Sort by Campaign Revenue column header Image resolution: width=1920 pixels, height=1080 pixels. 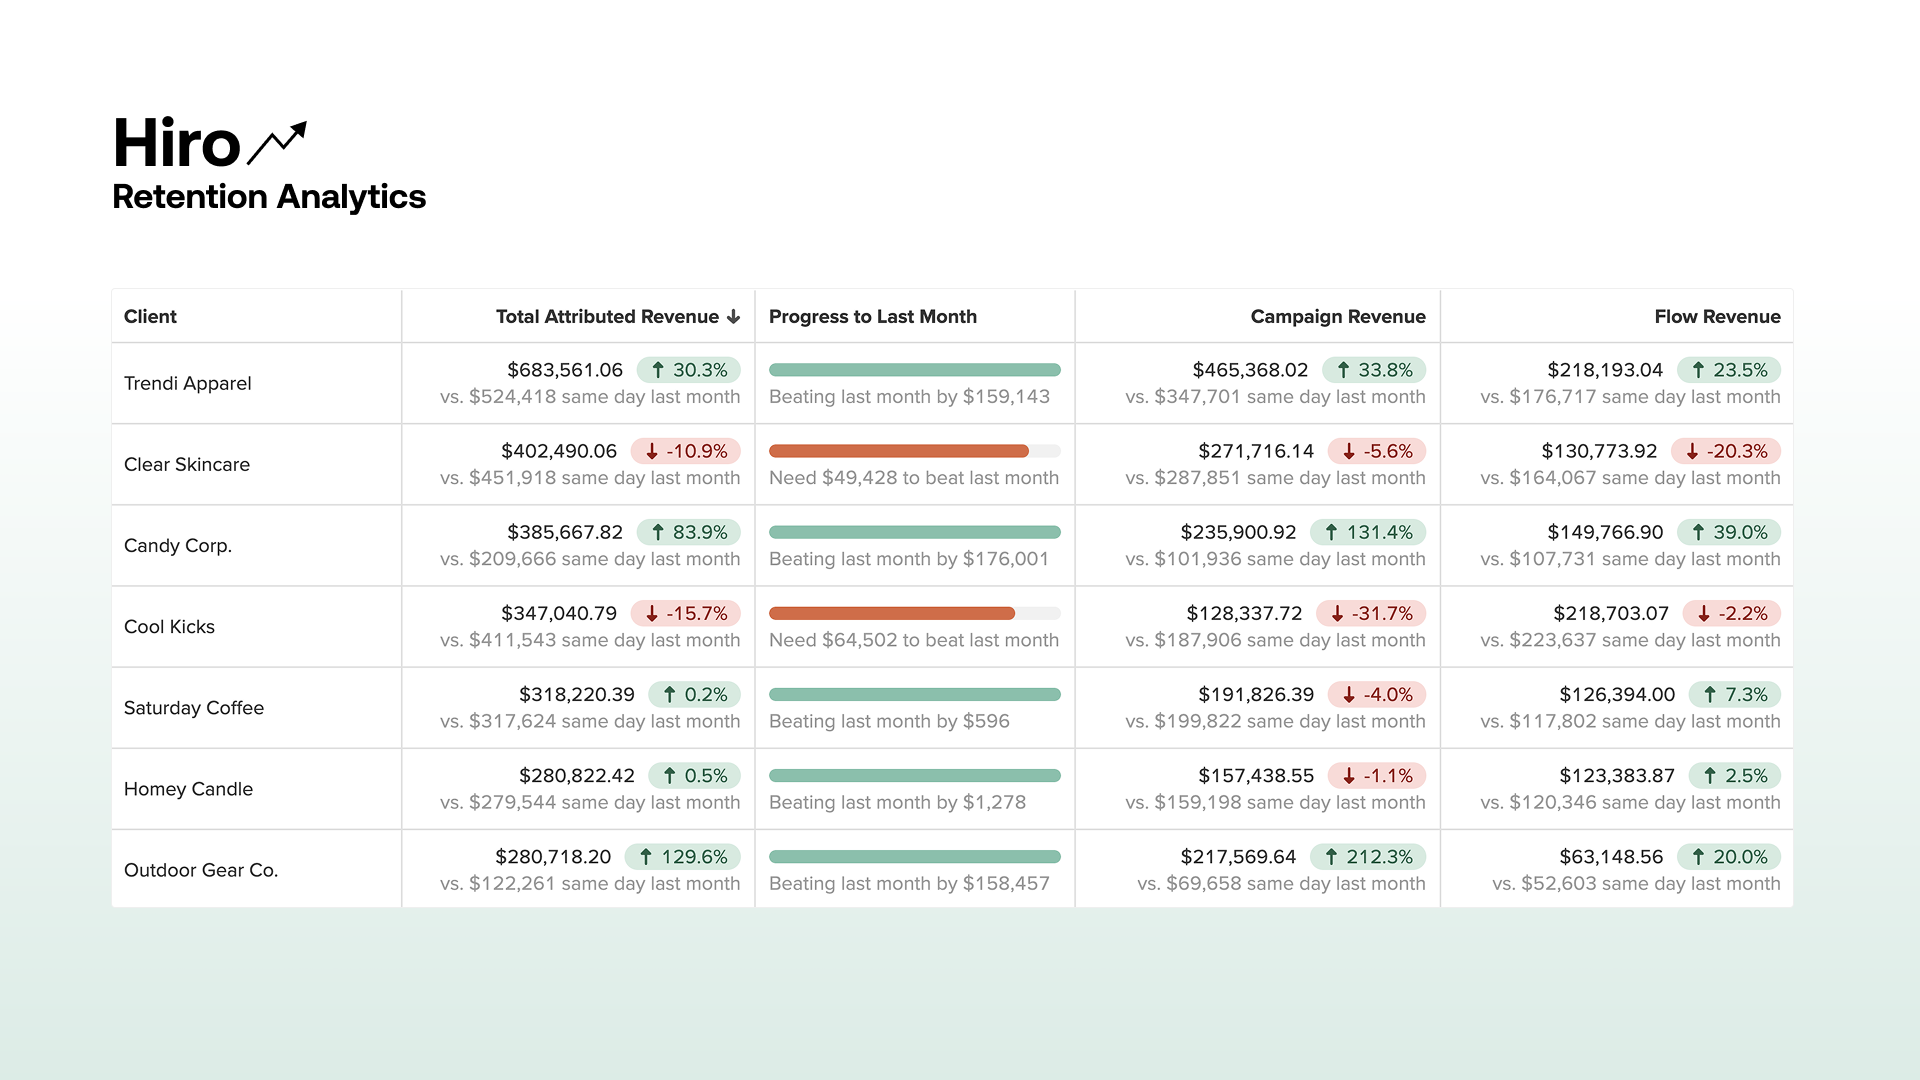[1337, 317]
